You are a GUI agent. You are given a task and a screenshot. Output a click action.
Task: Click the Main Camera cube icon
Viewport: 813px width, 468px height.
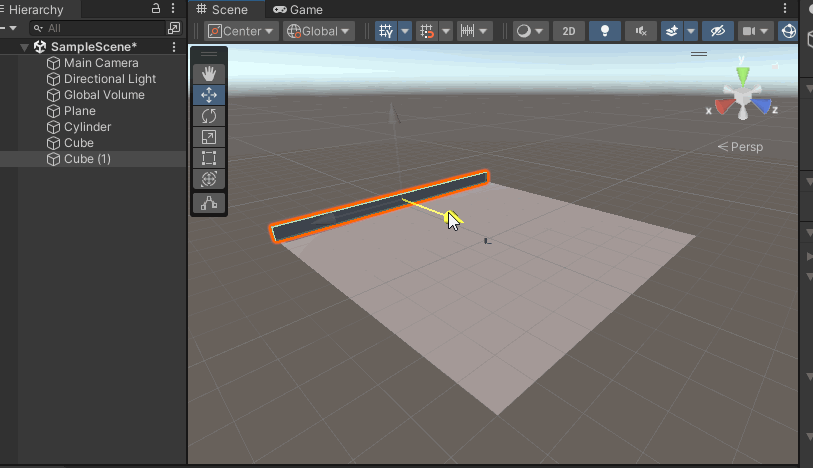(x=53, y=63)
